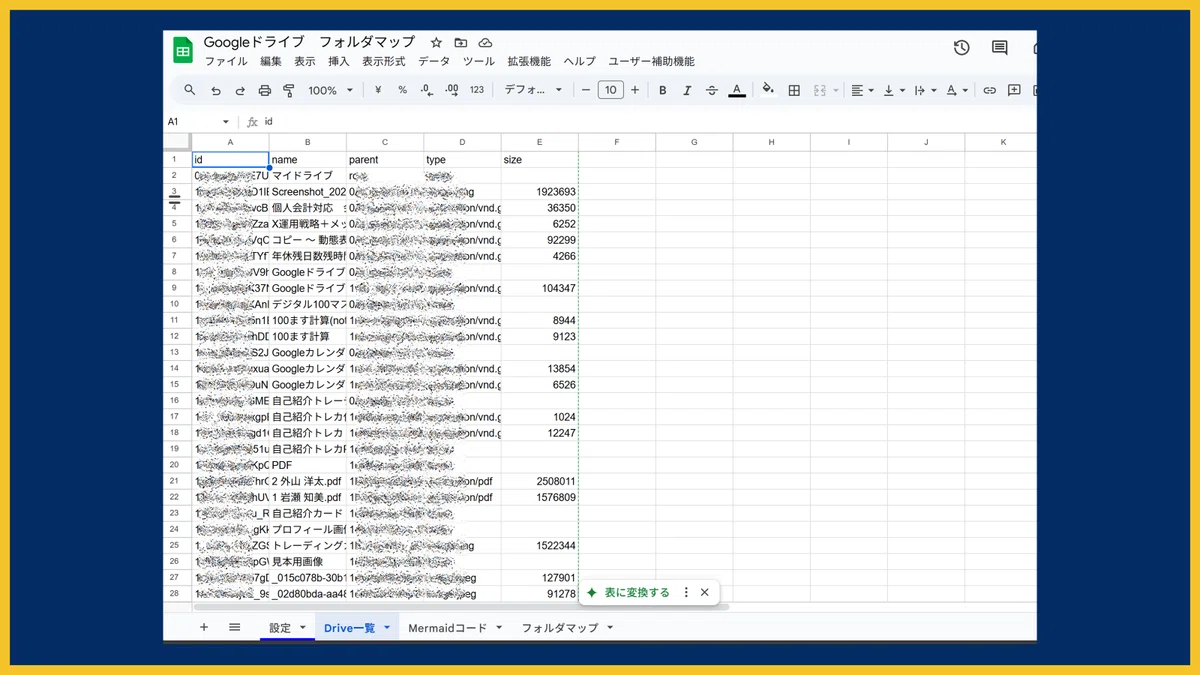Dismiss the 表に変換する suggestion
1200x675 pixels.
705,593
